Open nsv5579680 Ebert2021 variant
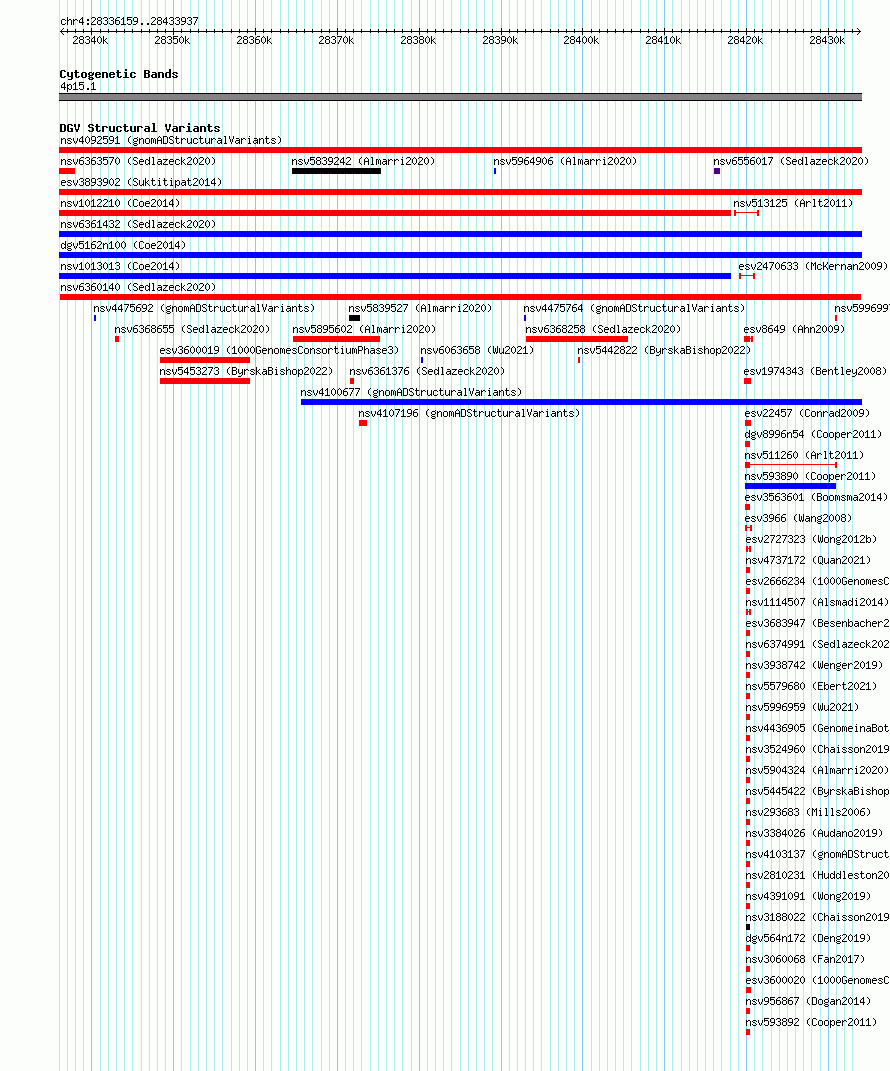Screen dimensions: 890x1071 [x=811, y=686]
